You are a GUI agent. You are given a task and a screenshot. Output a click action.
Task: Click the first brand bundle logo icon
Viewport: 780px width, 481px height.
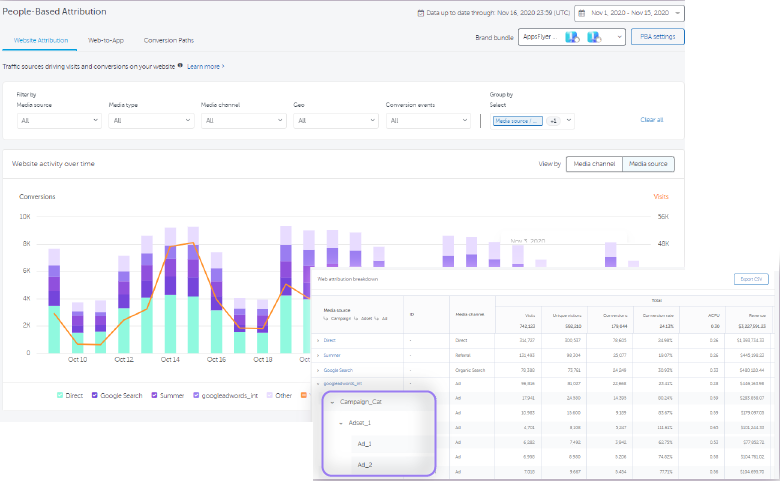click(x=573, y=37)
